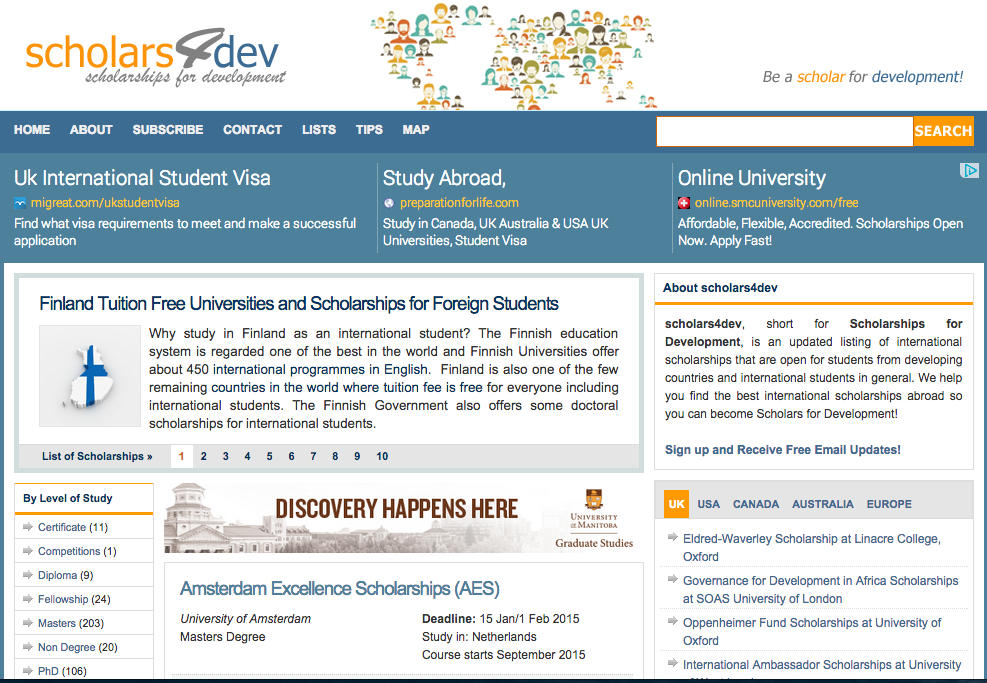Viewport: 987px width, 683px height.
Task: Click the arrow icon beside Masters
Action: (x=28, y=623)
